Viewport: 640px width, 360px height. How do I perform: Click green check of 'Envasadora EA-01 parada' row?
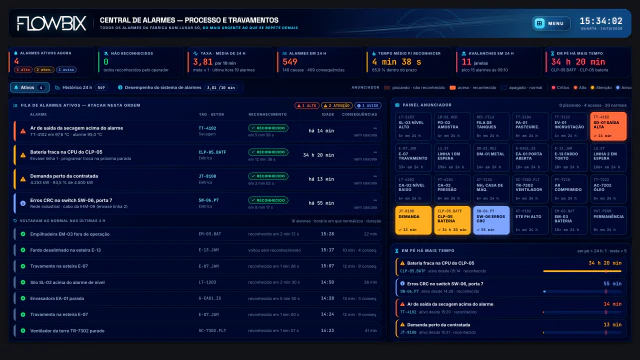23,298
